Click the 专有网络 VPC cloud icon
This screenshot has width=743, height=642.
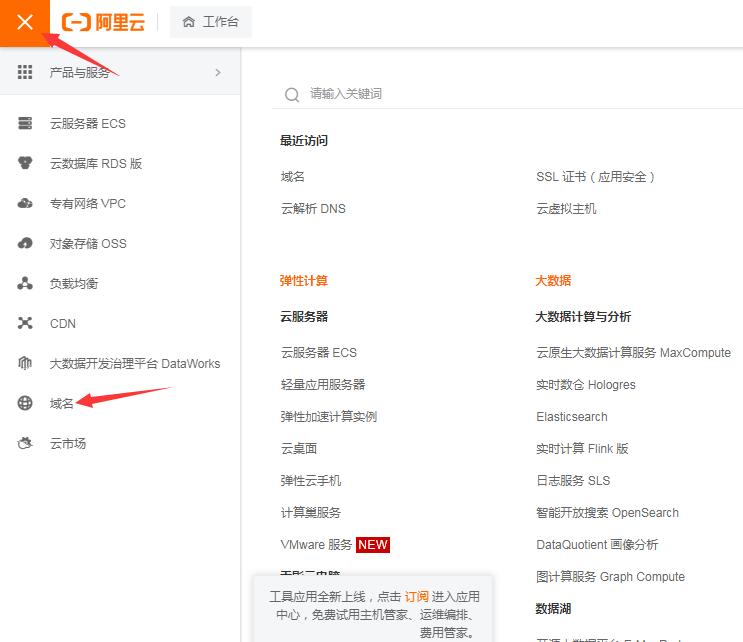coord(25,203)
